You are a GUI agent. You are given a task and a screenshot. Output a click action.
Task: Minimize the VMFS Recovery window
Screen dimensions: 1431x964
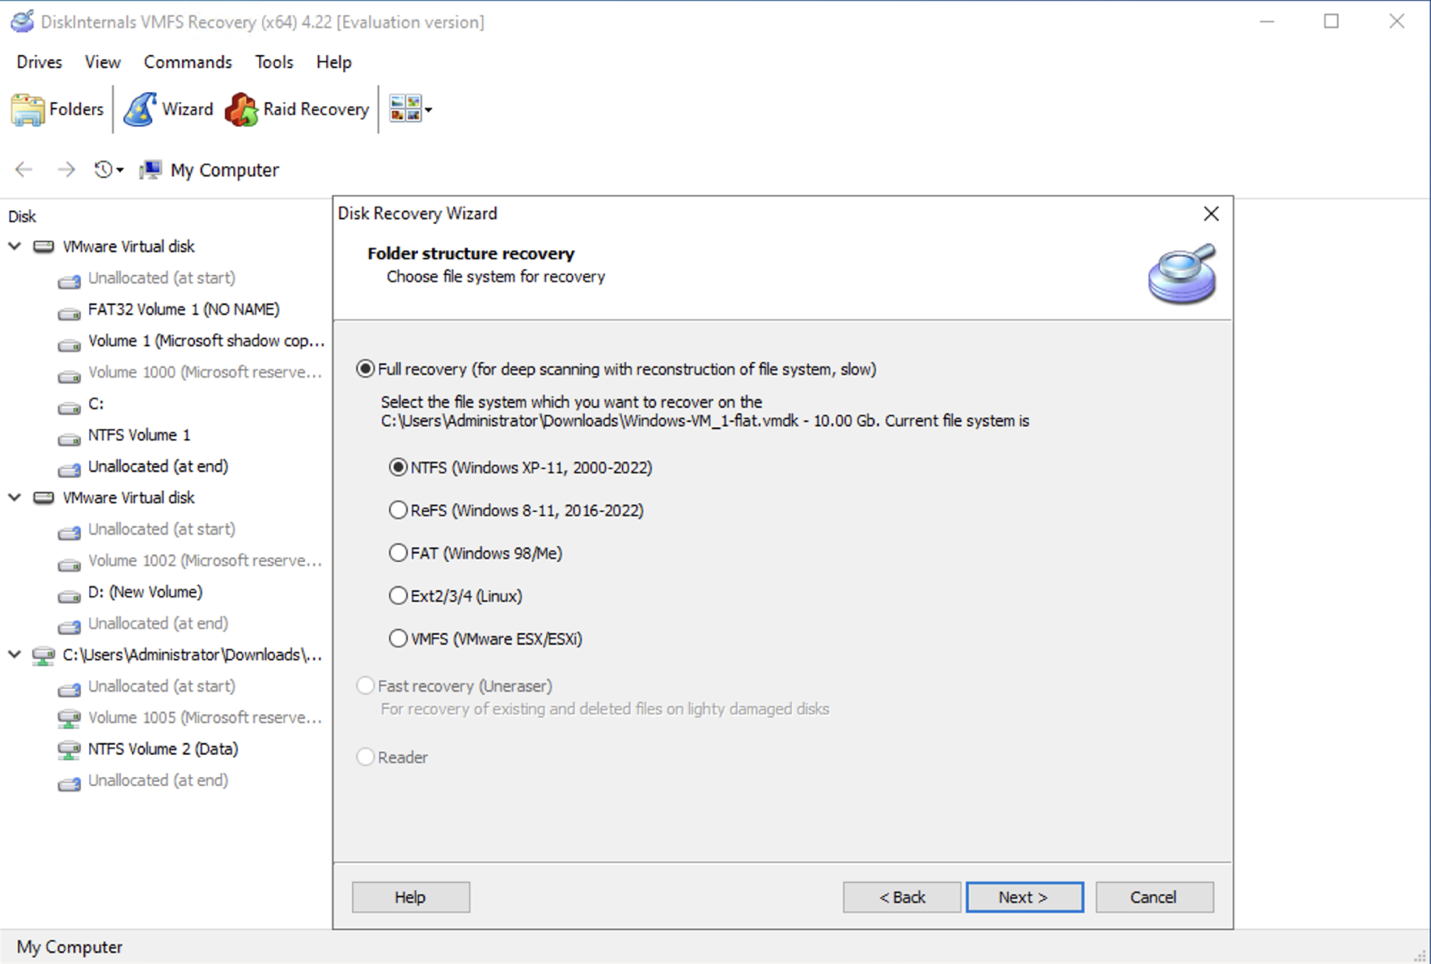tap(1267, 21)
